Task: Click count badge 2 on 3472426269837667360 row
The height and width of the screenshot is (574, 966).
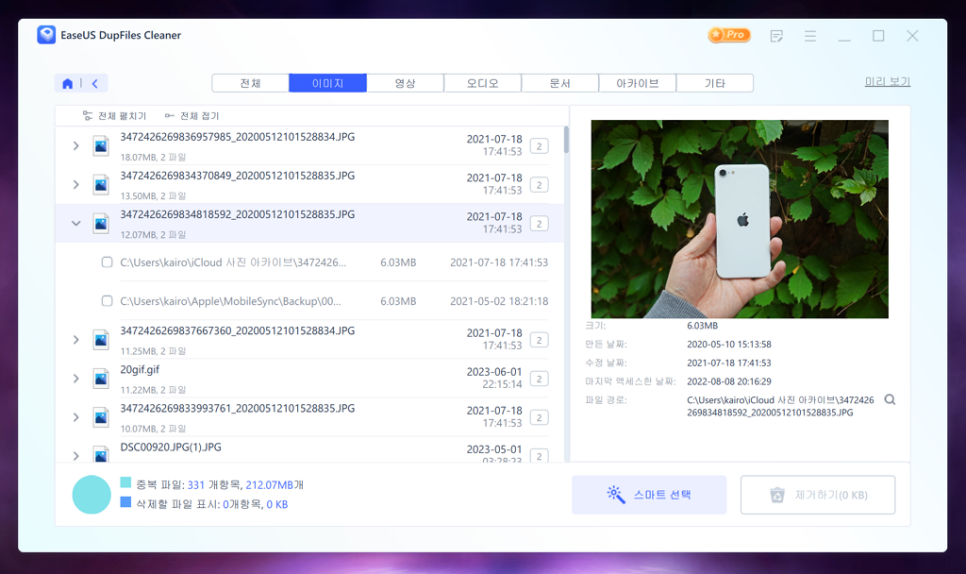Action: (539, 340)
